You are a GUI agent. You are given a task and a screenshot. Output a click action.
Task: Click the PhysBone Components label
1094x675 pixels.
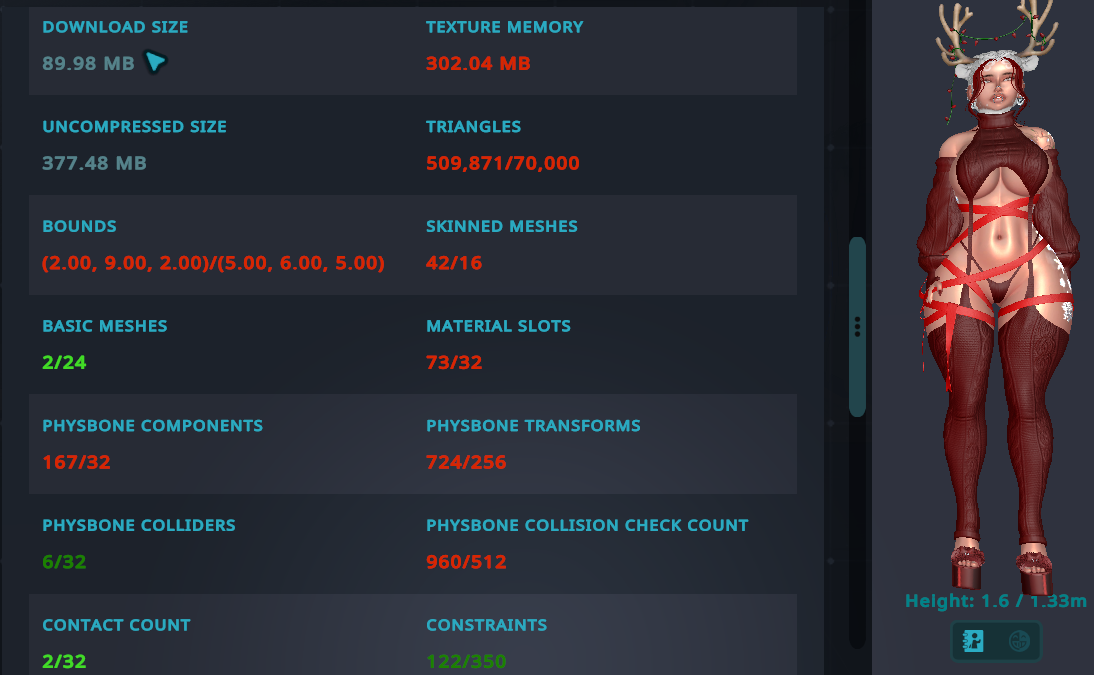[152, 426]
